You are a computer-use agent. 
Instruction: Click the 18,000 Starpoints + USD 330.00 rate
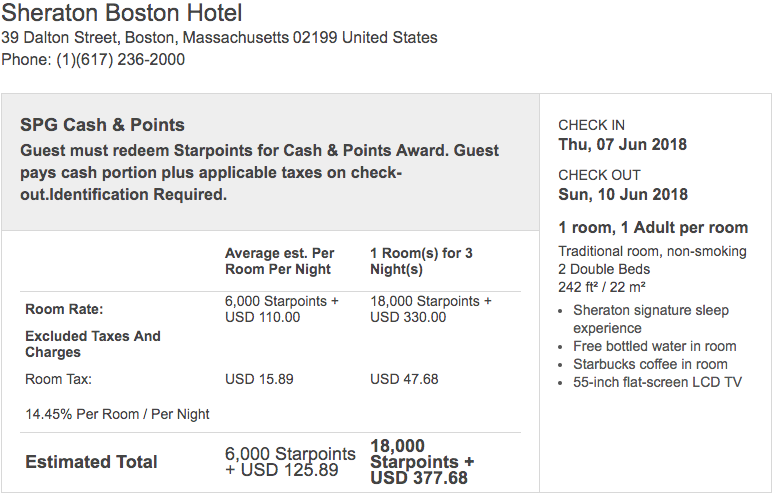430,309
